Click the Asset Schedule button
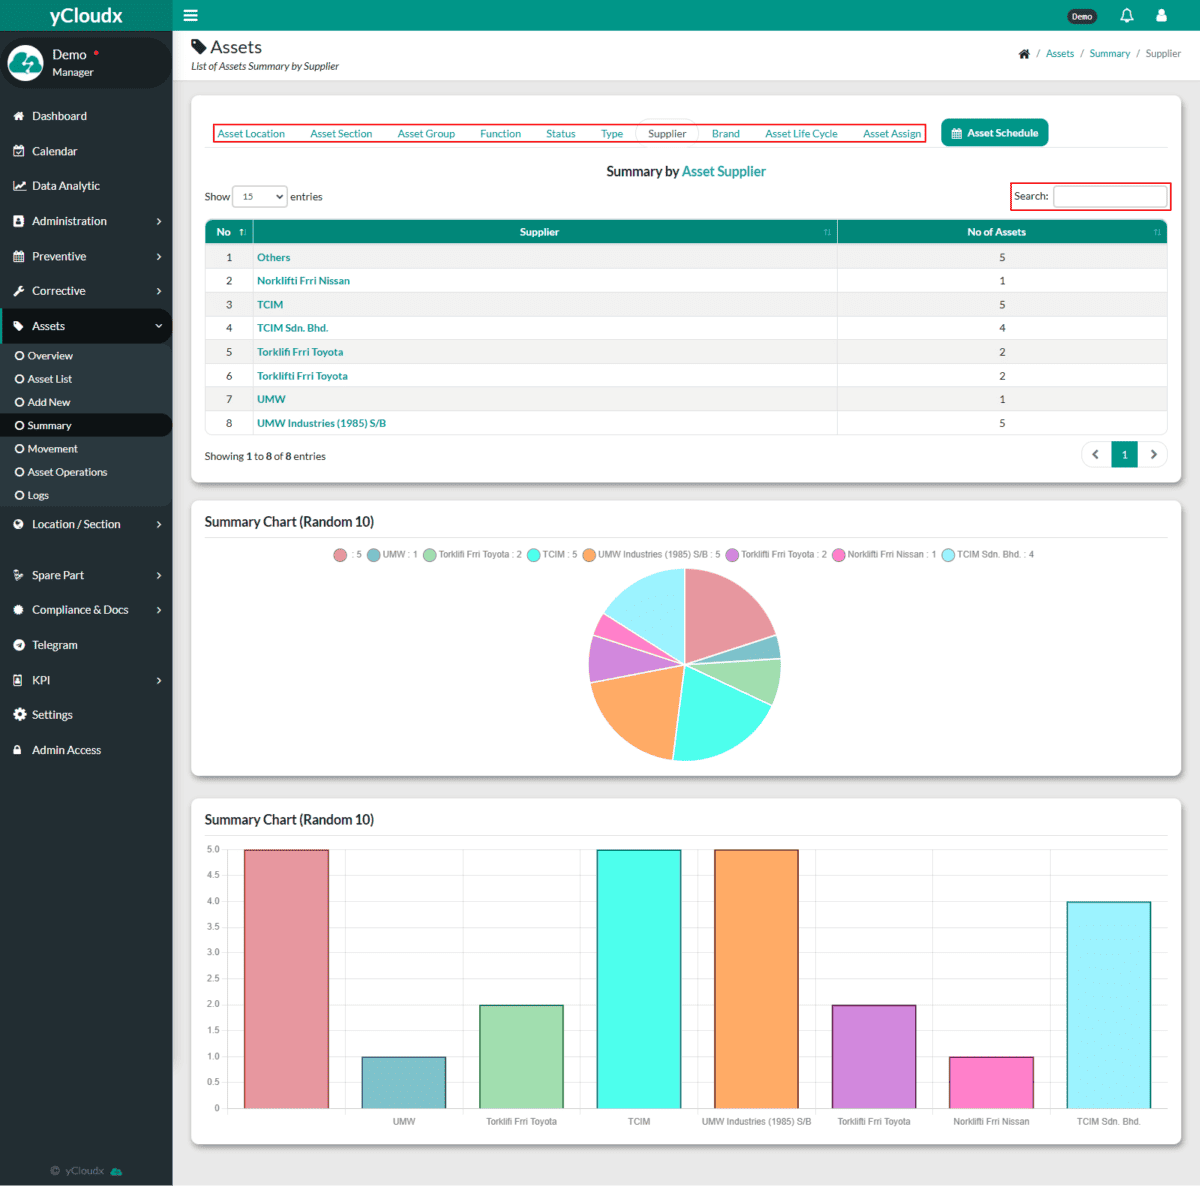The image size is (1200, 1187). pyautogui.click(x=994, y=133)
